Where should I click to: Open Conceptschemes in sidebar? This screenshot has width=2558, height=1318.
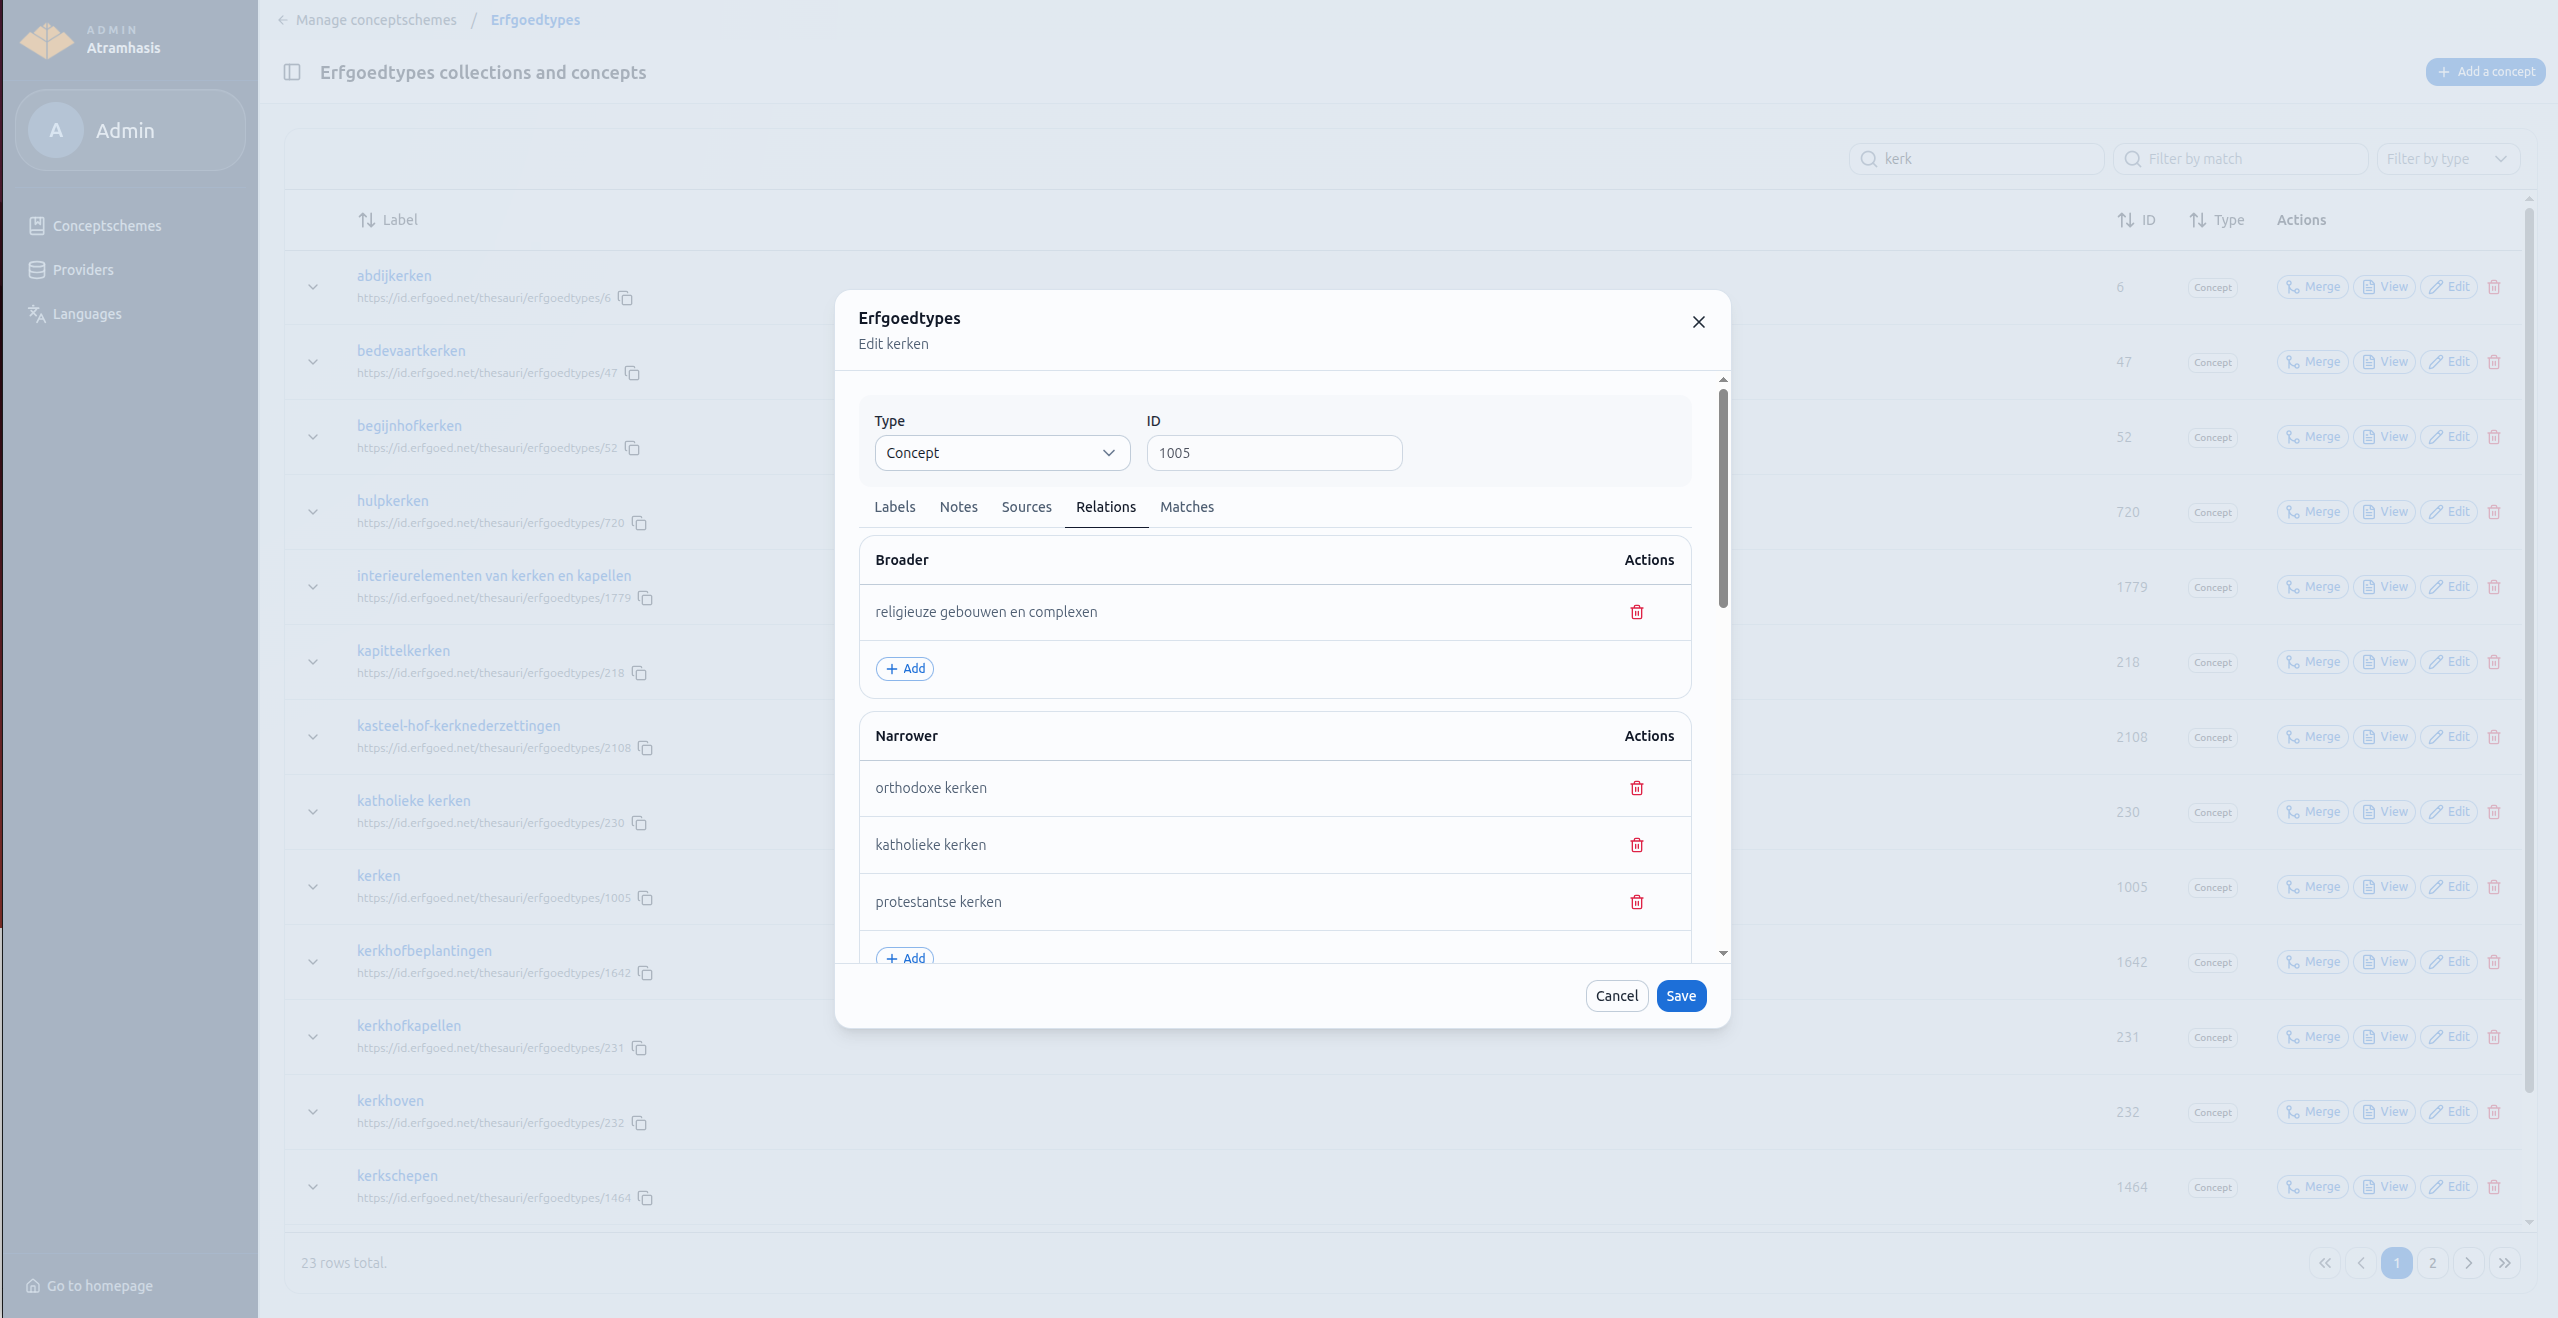95,226
